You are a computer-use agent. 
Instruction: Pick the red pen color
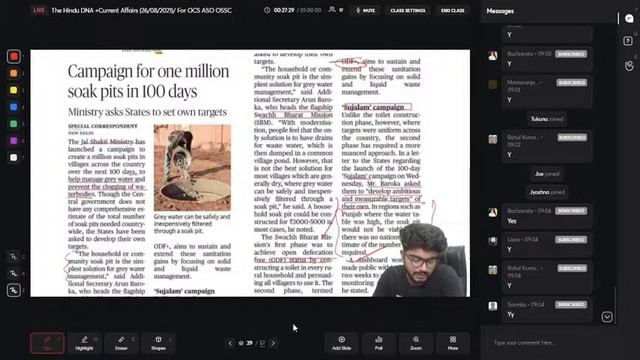[13, 56]
